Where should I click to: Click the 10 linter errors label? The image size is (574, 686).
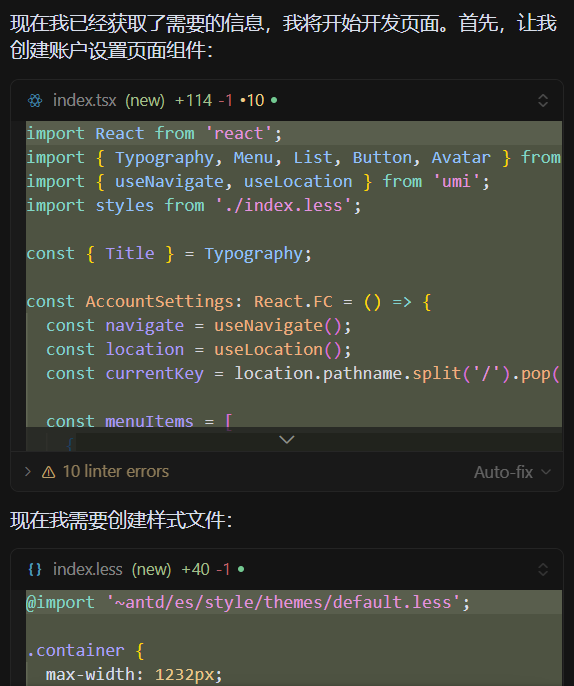coord(116,472)
